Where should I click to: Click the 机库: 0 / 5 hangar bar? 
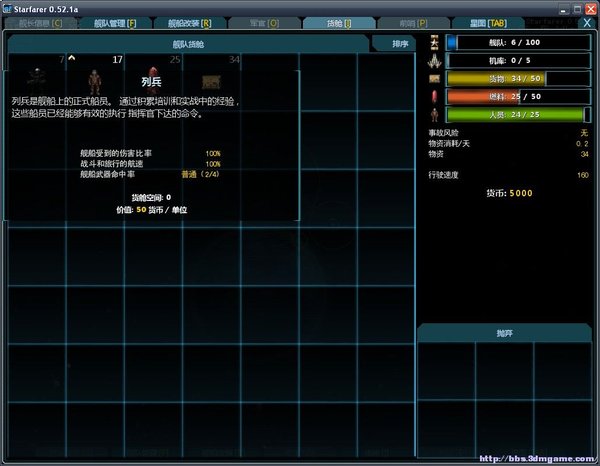coord(518,60)
